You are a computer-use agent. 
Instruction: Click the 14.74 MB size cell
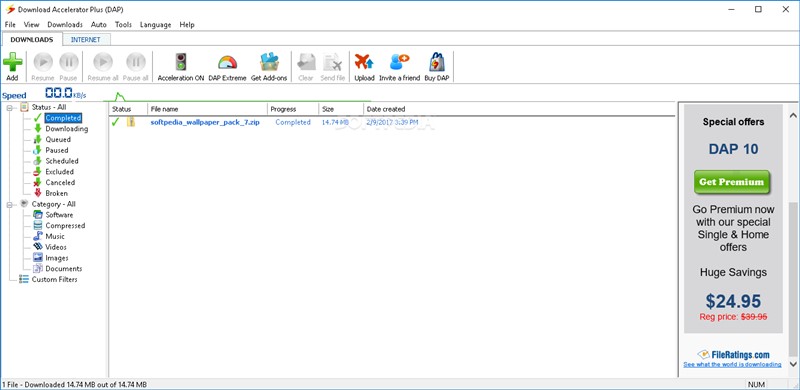(x=335, y=123)
